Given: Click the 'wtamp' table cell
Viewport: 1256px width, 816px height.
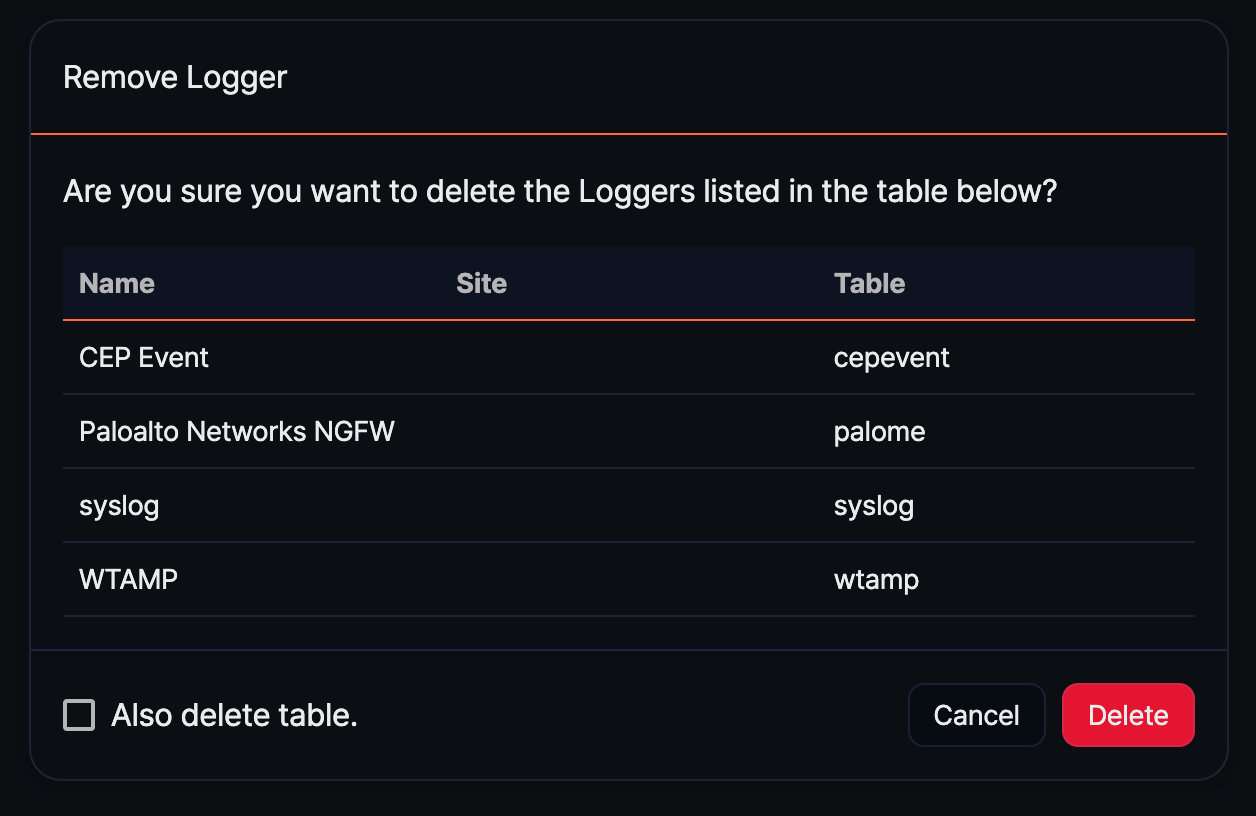Looking at the screenshot, I should coord(876,579).
